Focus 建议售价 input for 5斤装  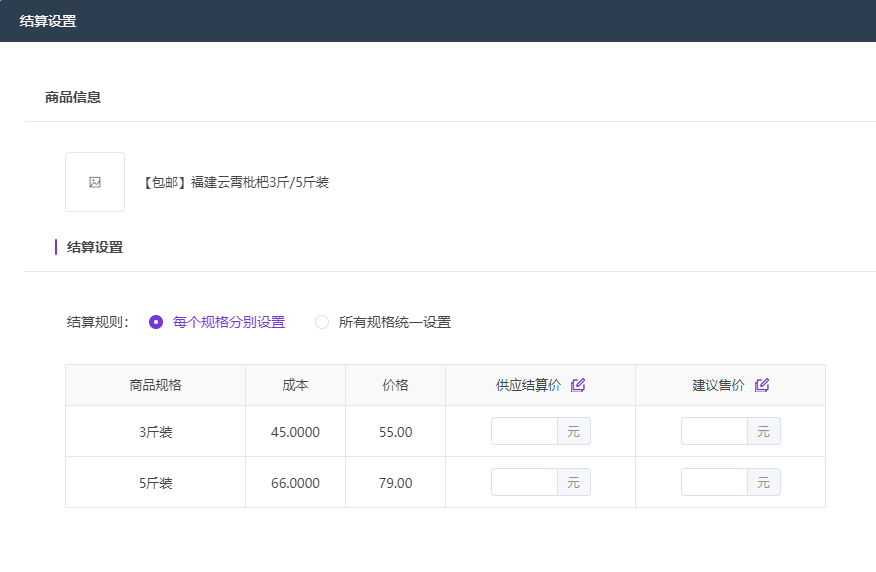(714, 482)
